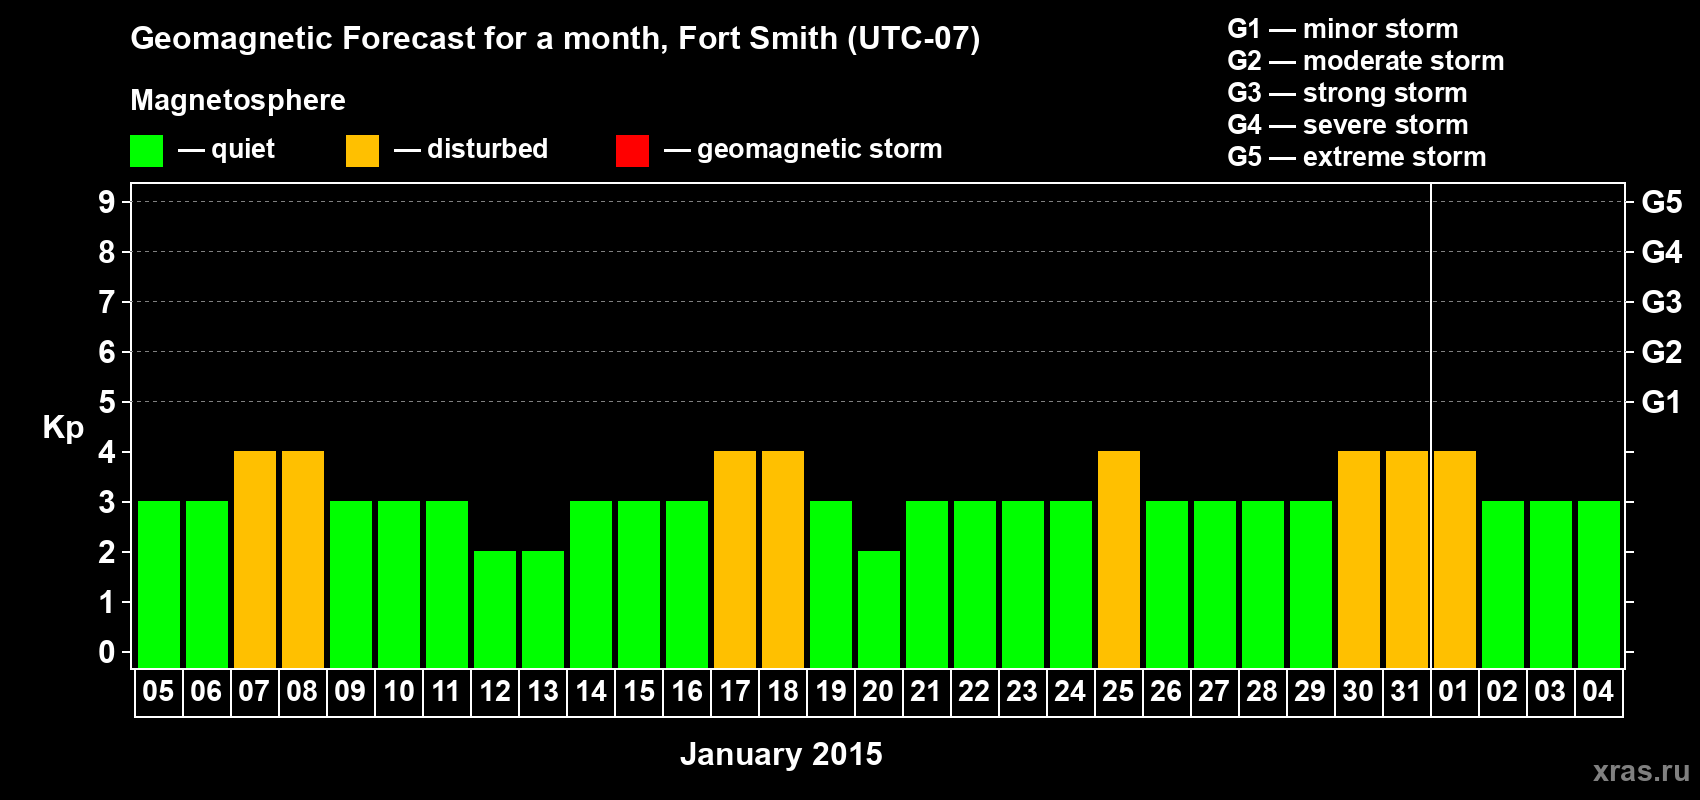Click the green bar for day 12
This screenshot has height=800, width=1700.
495,610
